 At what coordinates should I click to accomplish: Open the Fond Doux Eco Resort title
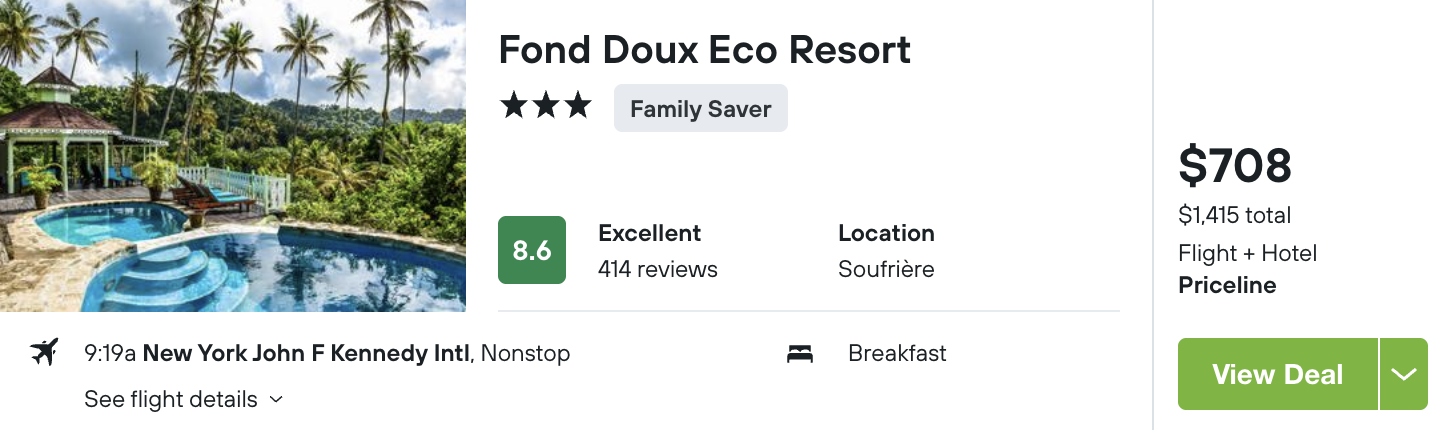pyautogui.click(x=705, y=50)
